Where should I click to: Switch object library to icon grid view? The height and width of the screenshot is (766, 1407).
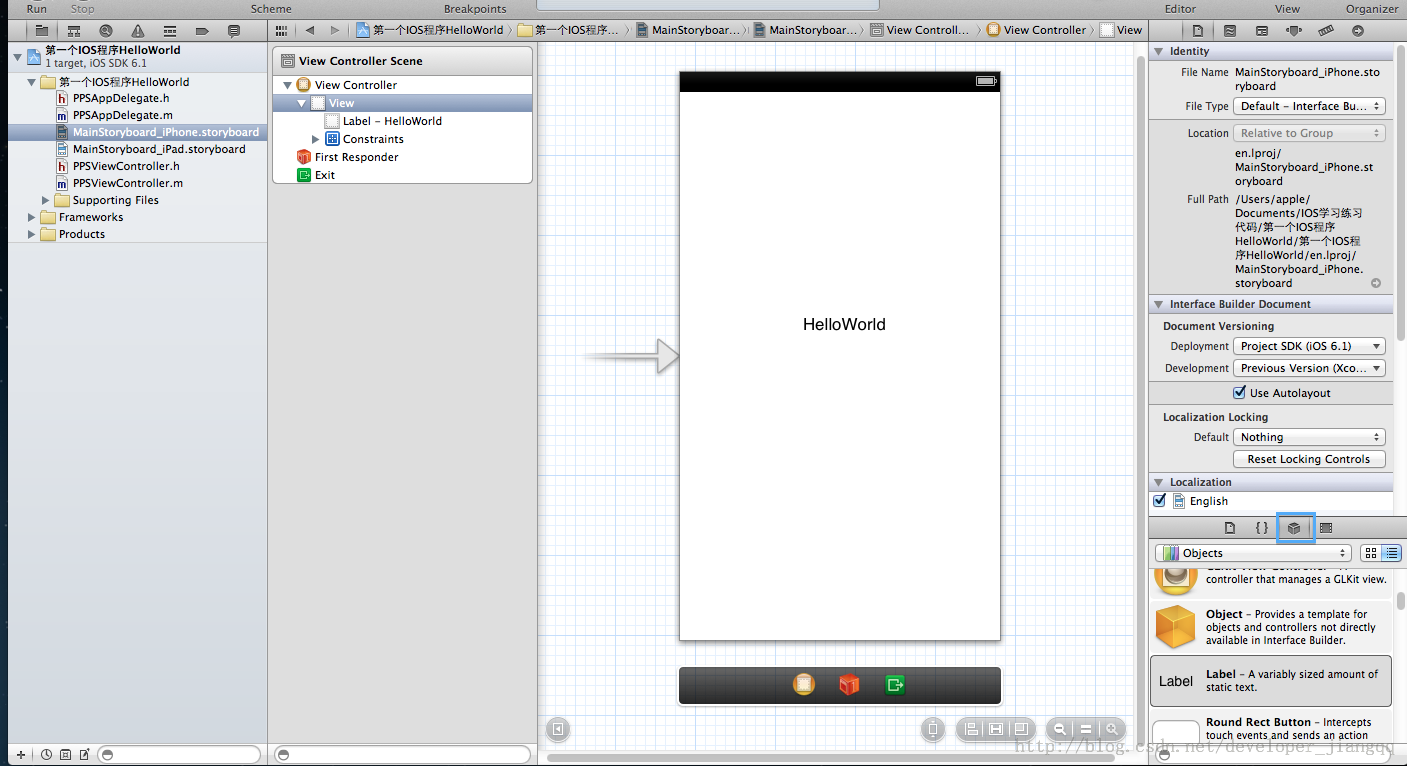tap(1370, 553)
